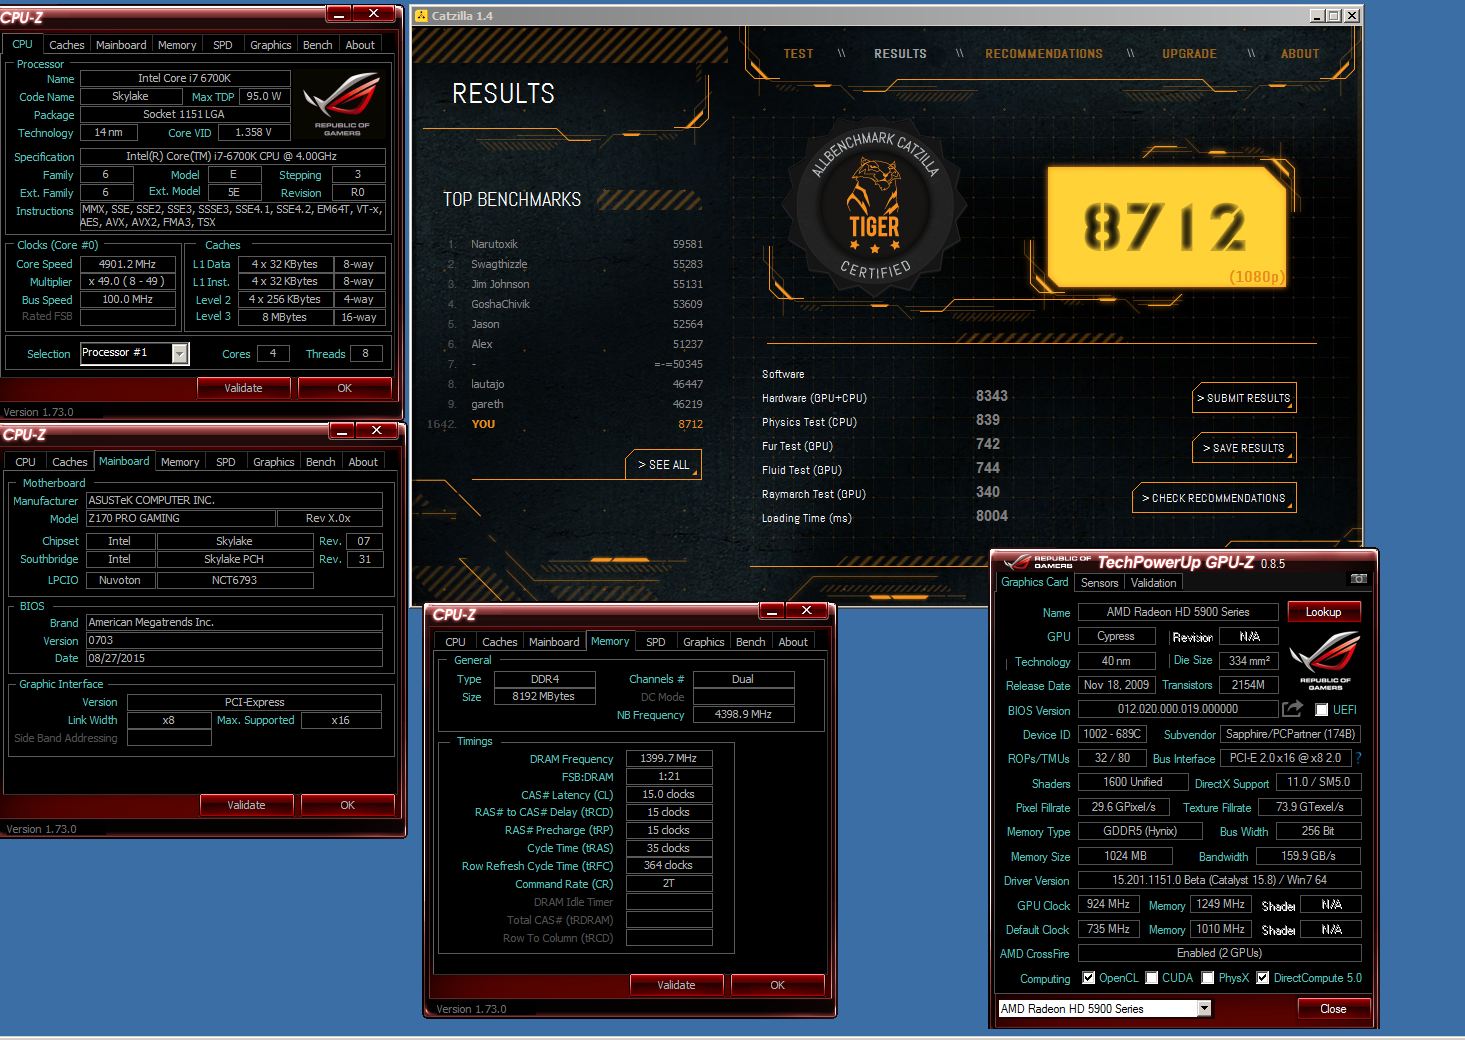The image size is (1465, 1040).
Task: Click Validate in the top CPU-Z window
Action: [x=243, y=388]
